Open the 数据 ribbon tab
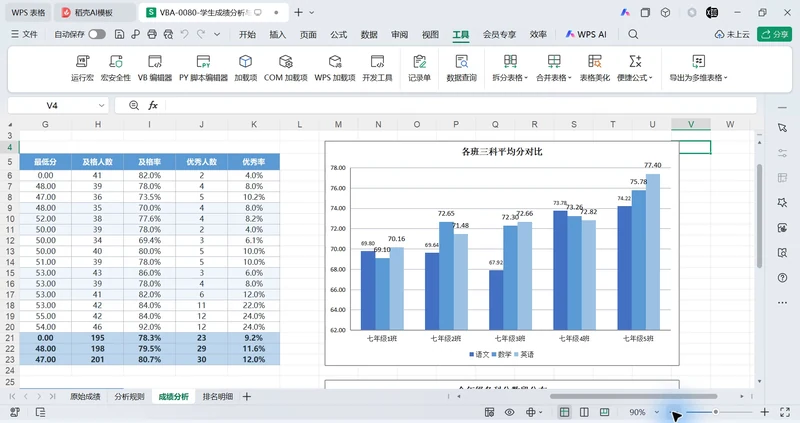 [x=369, y=34]
